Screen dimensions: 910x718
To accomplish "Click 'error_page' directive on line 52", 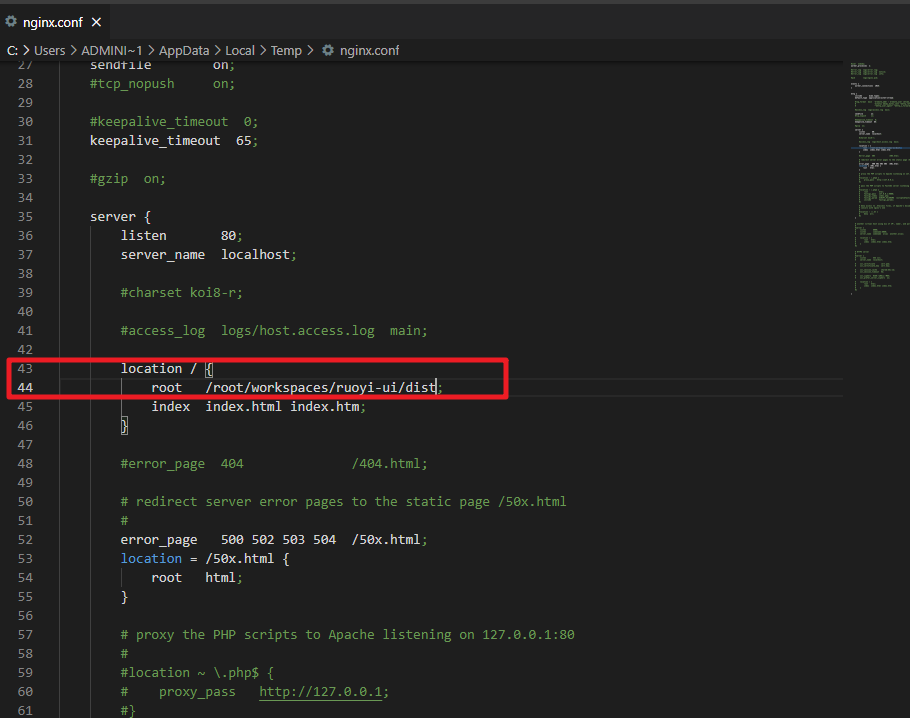I will point(158,540).
